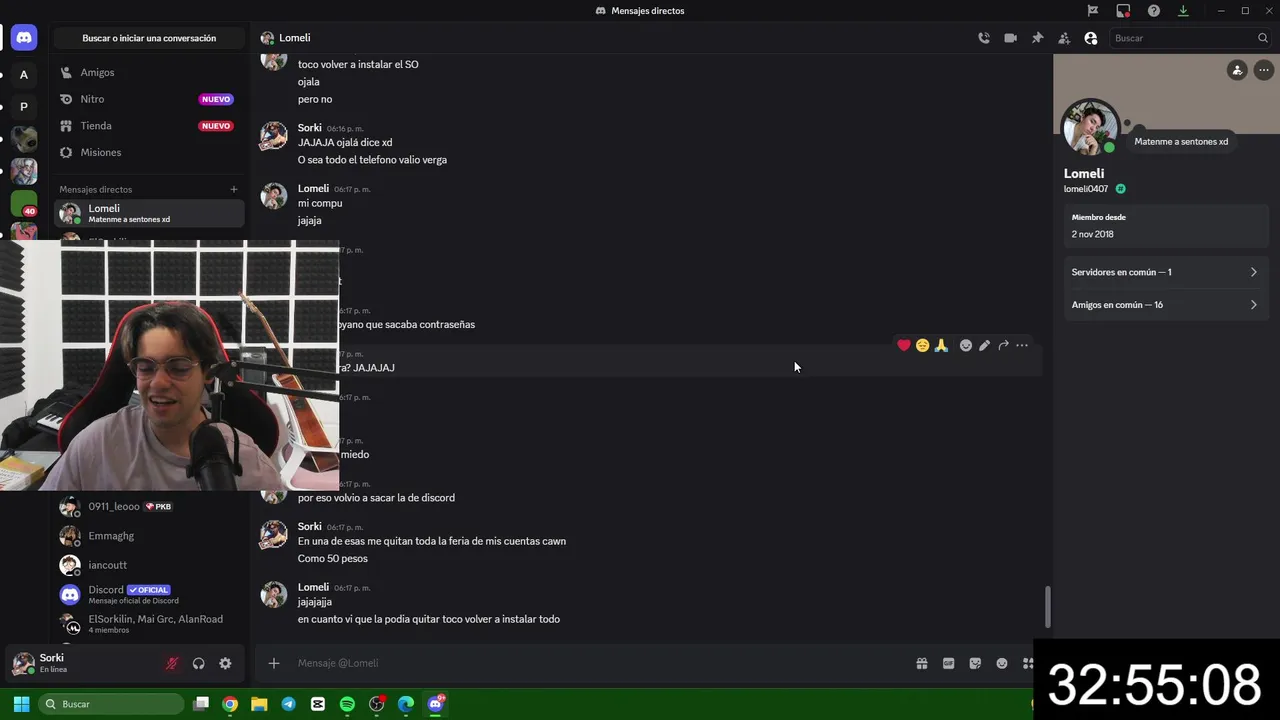Open Spotify from taskbar
This screenshot has width=1280, height=720.
(x=347, y=704)
